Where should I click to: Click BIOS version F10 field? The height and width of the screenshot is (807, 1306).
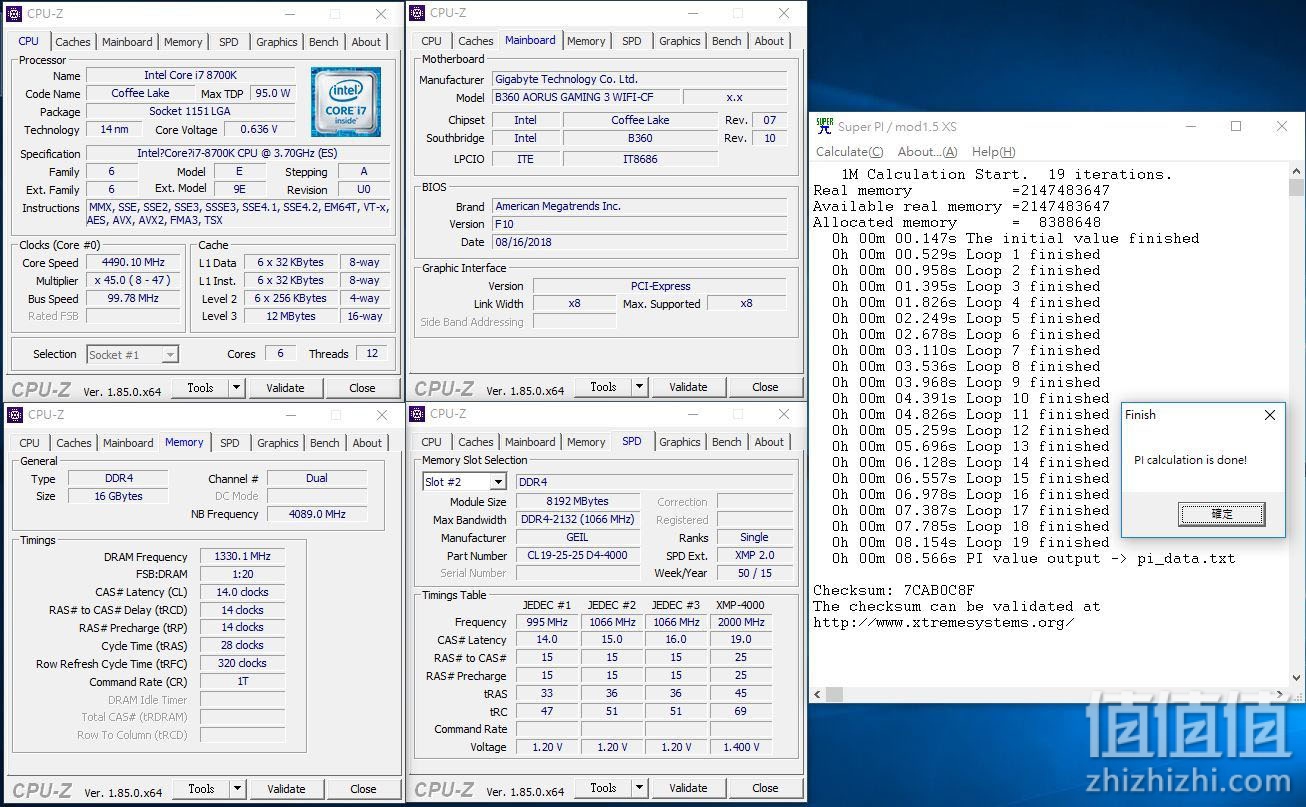click(638, 224)
